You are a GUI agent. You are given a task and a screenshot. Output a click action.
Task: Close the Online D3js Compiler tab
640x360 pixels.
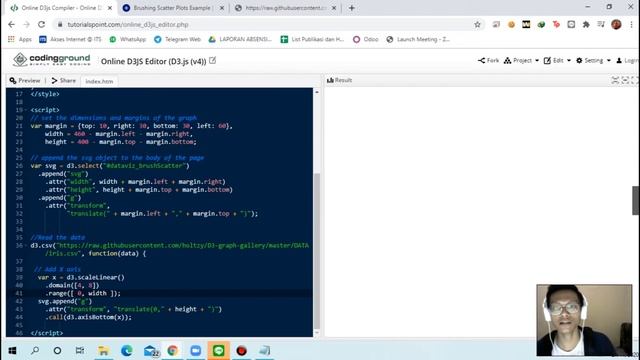[110, 8]
